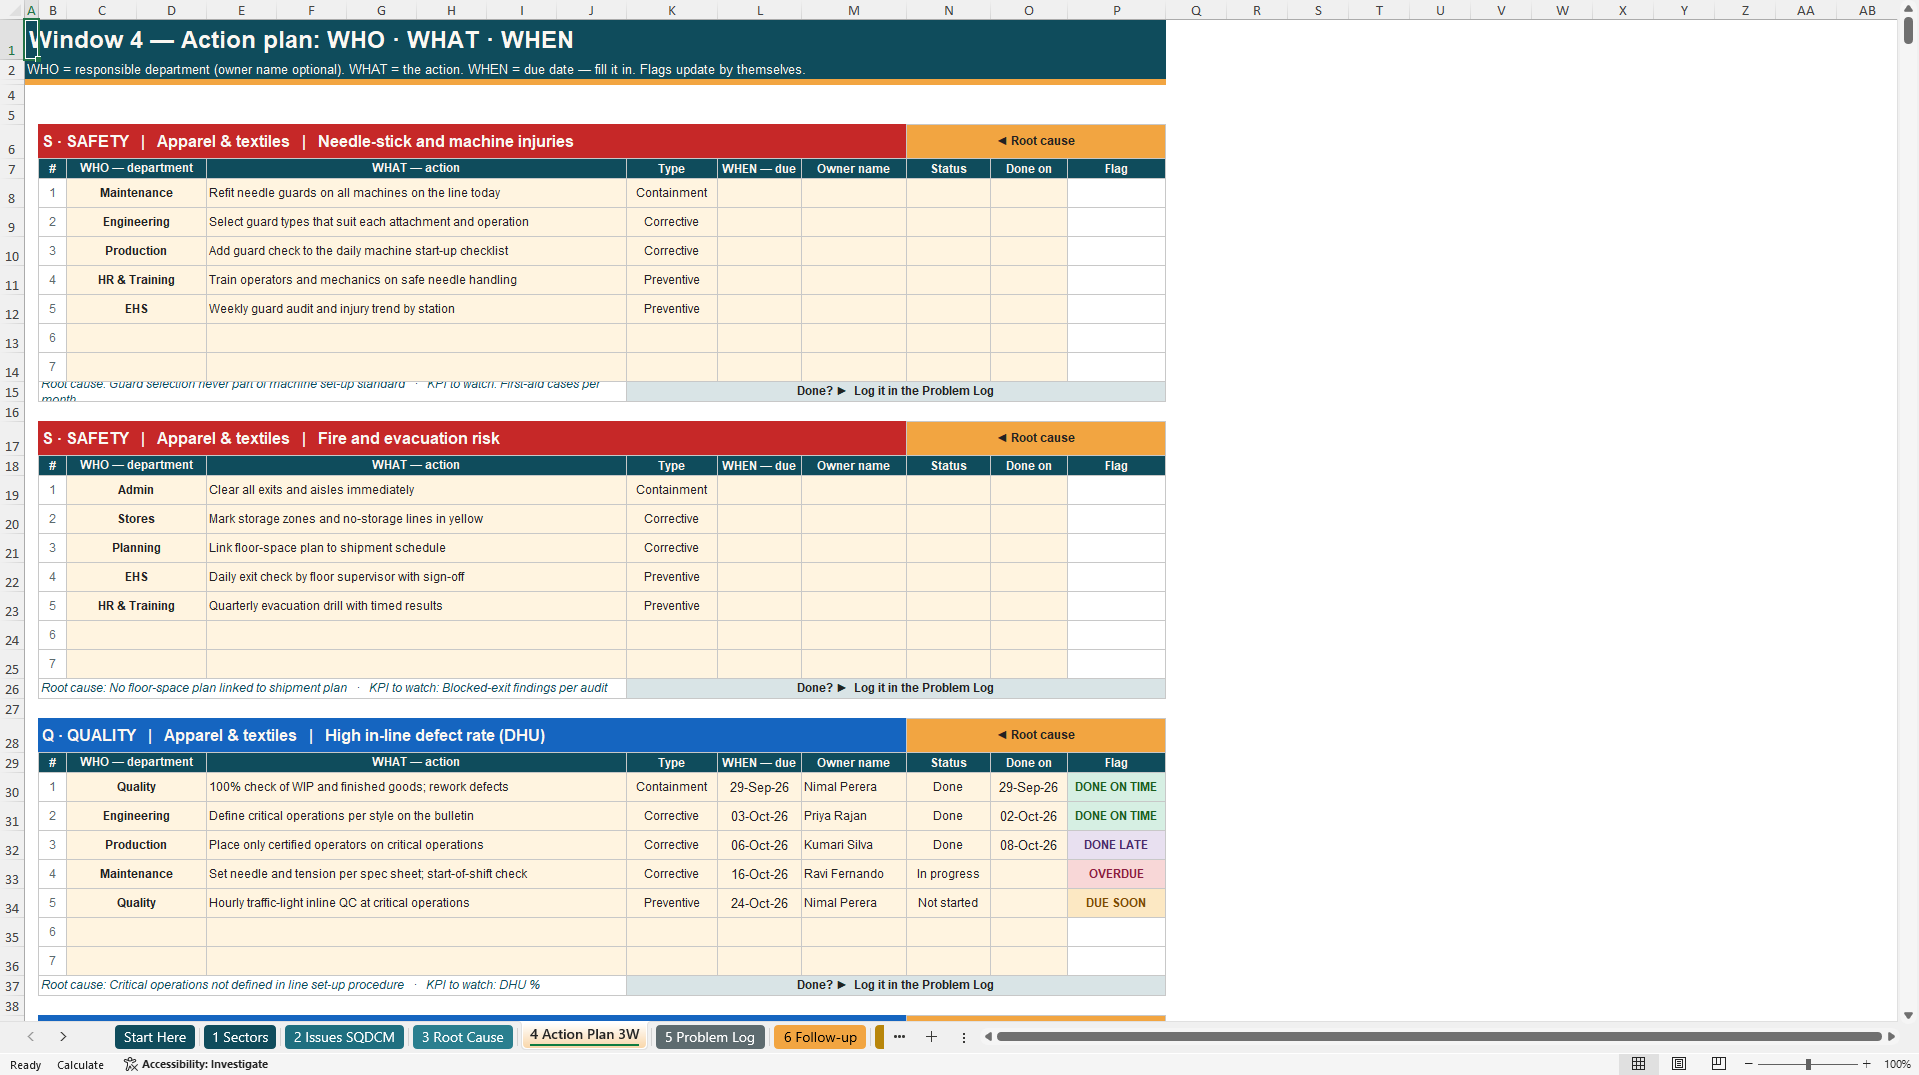
Task: Select the DUE SOON flag cell
Action: [1116, 903]
